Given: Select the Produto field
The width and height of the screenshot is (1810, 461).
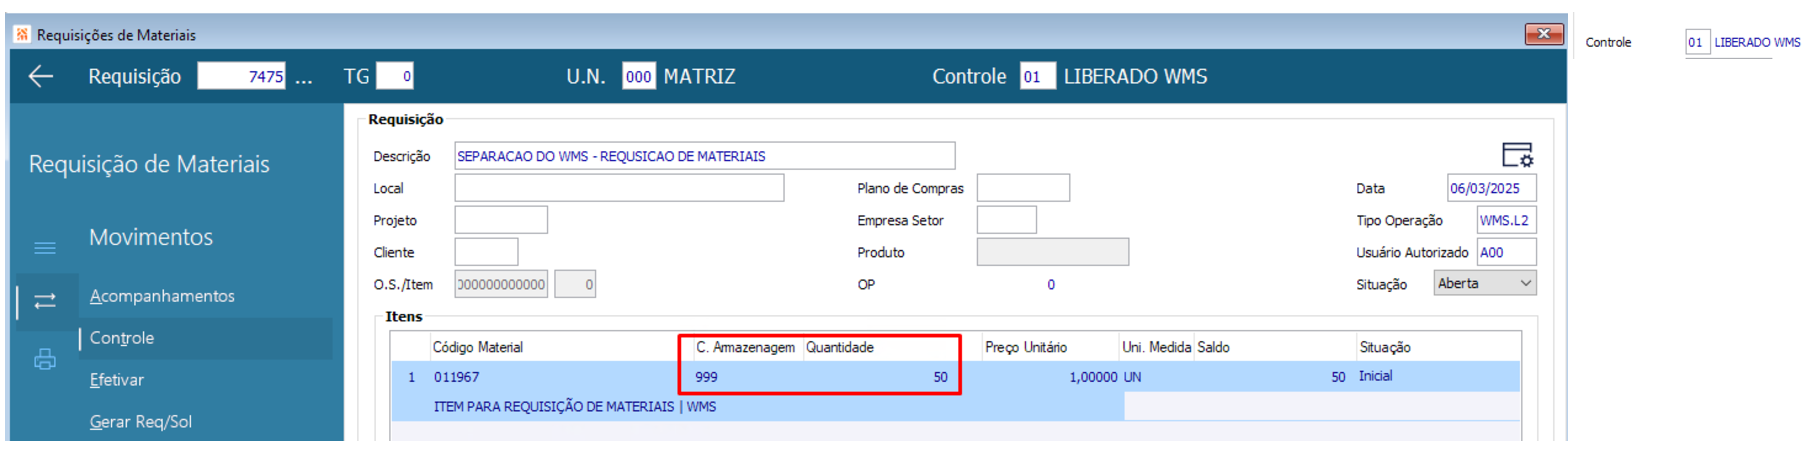Looking at the screenshot, I should 1053,252.
